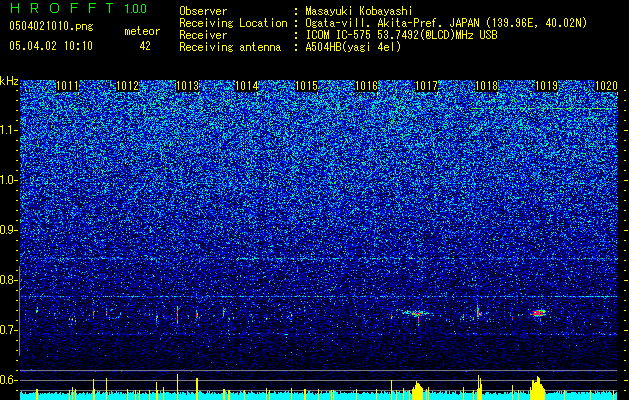The width and height of the screenshot is (629, 400).
Task: Click the 1011 time marker
Action: (67, 86)
